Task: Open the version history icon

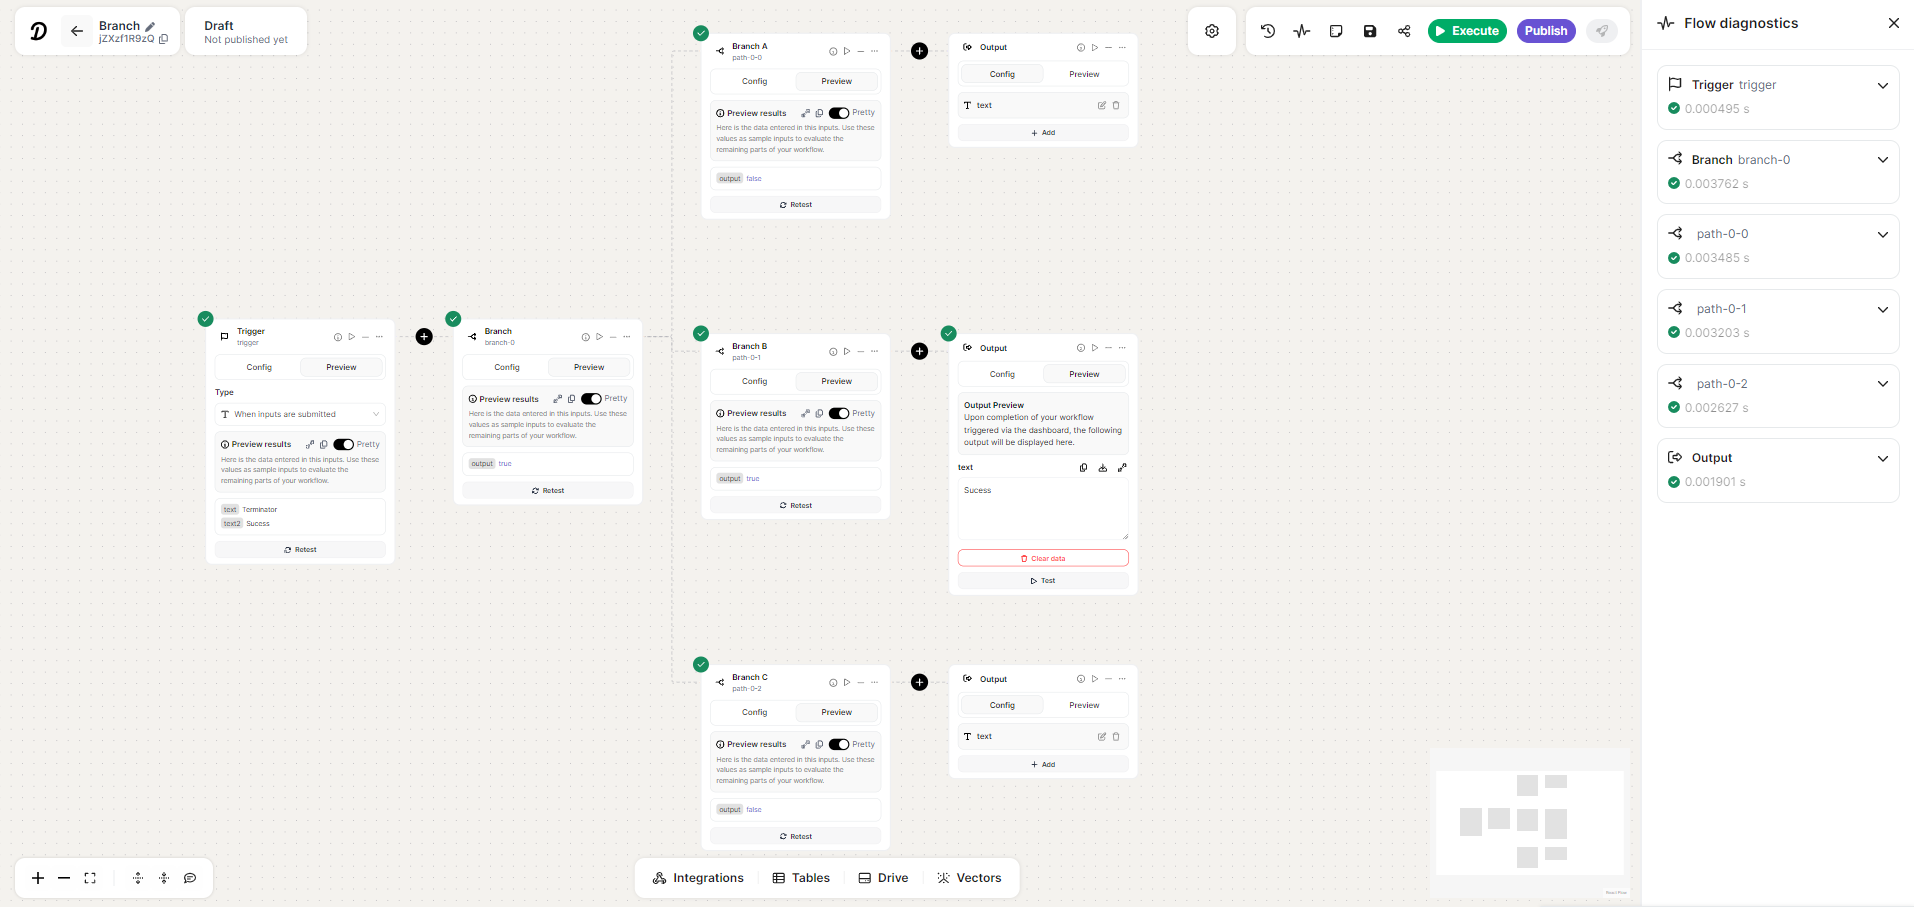Action: tap(1268, 31)
